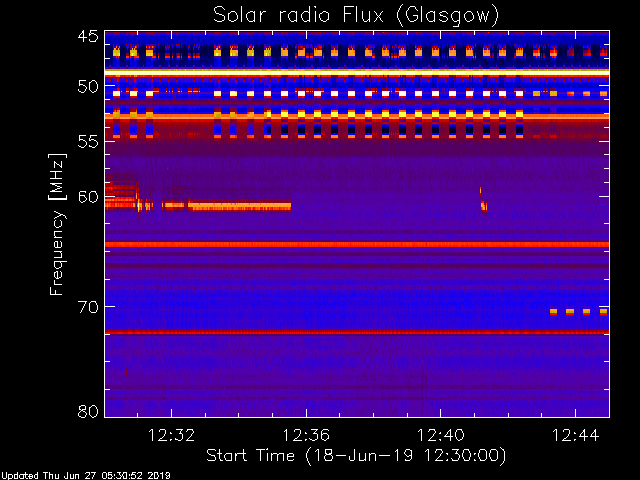Click the 12:36 time axis label
This screenshot has width=640, height=480.
(306, 435)
